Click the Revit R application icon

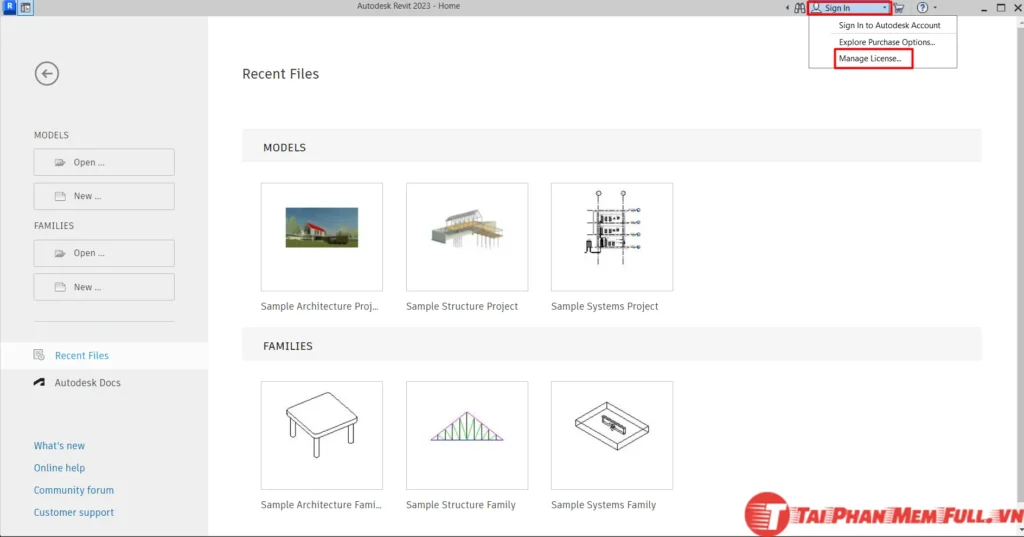coord(9,7)
